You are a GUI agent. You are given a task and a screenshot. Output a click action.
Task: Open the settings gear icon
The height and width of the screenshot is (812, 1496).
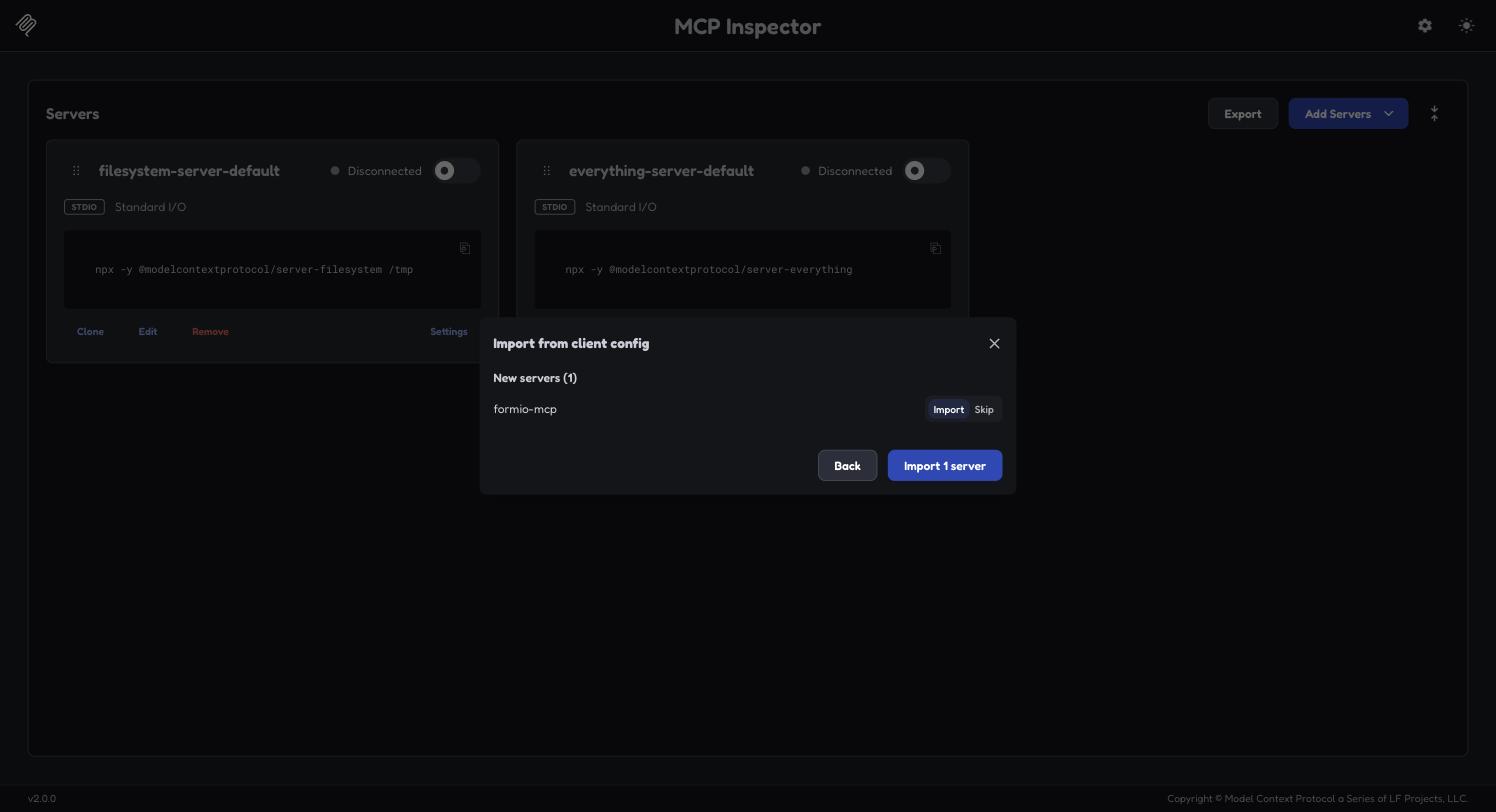[x=1425, y=26]
